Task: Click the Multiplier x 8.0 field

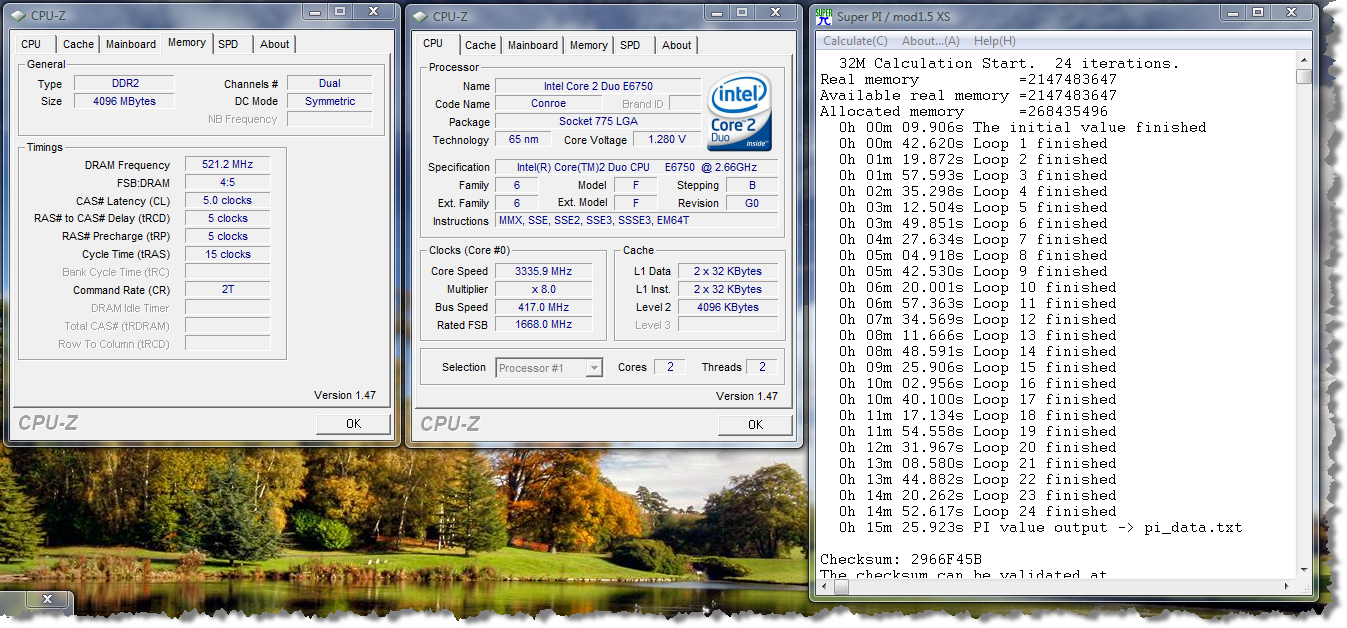Action: (544, 289)
